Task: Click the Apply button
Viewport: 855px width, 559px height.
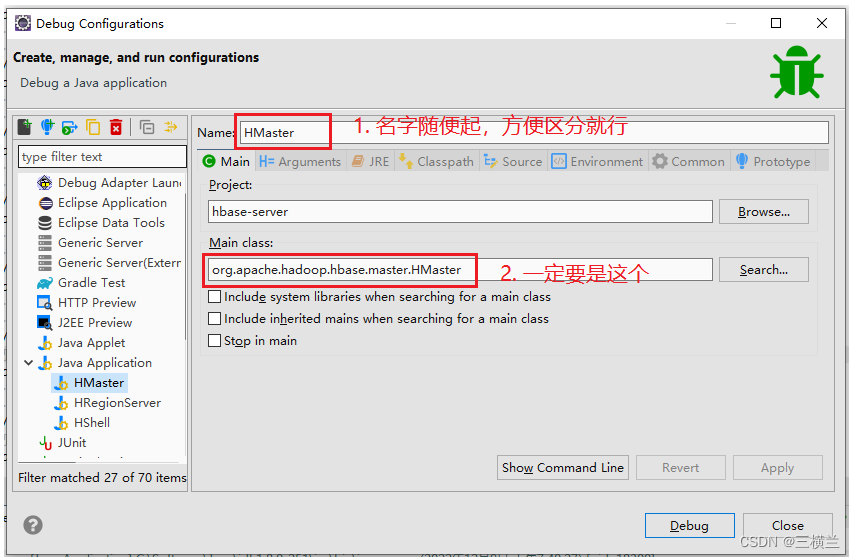Action: [778, 468]
